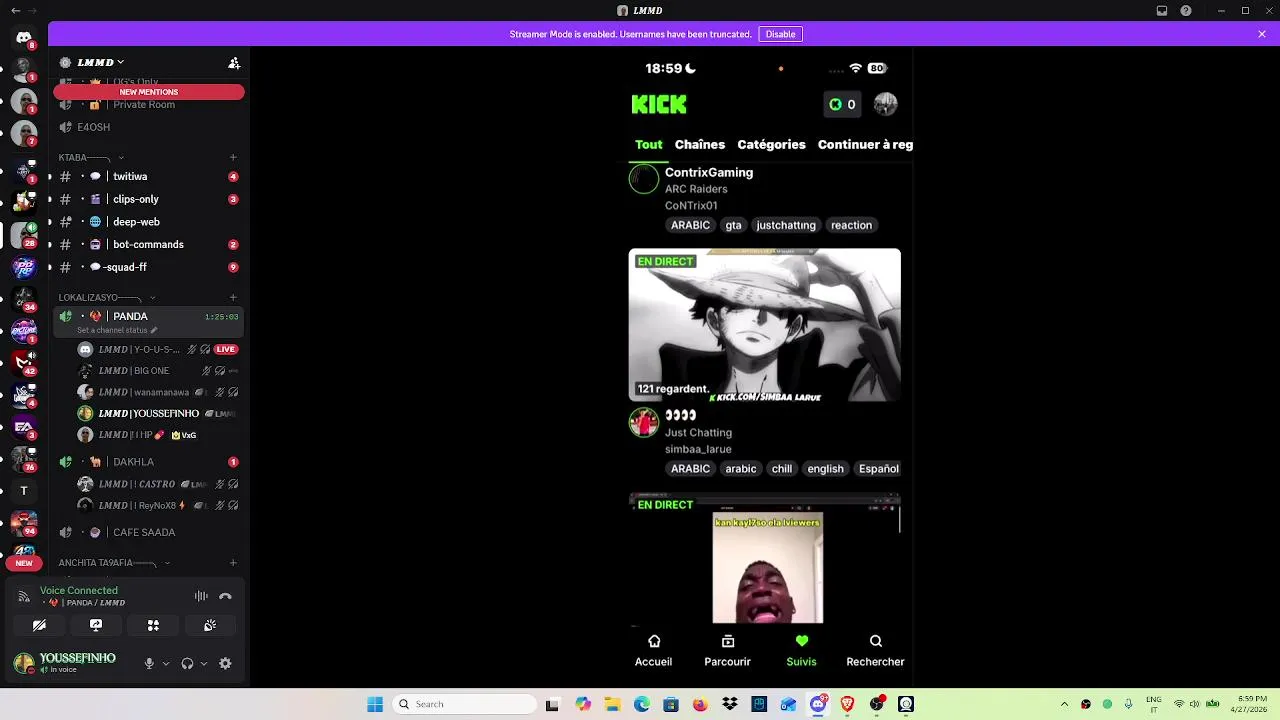Open Rechercher search in Kick bottom bar
This screenshot has height=720, width=1280.
(875, 650)
